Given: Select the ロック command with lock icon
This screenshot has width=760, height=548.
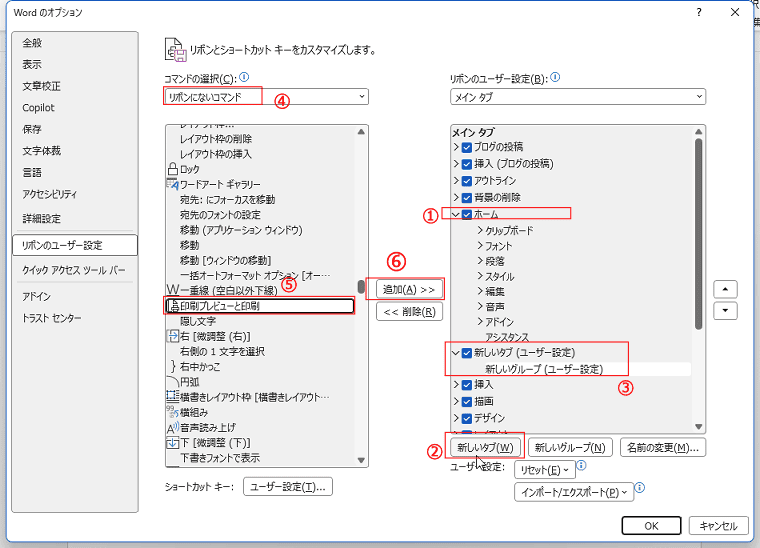Looking at the screenshot, I should (189, 170).
